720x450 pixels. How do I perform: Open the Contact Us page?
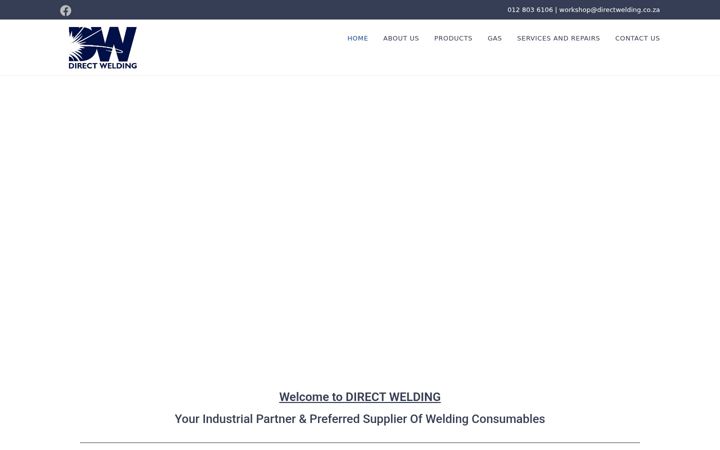coord(637,39)
